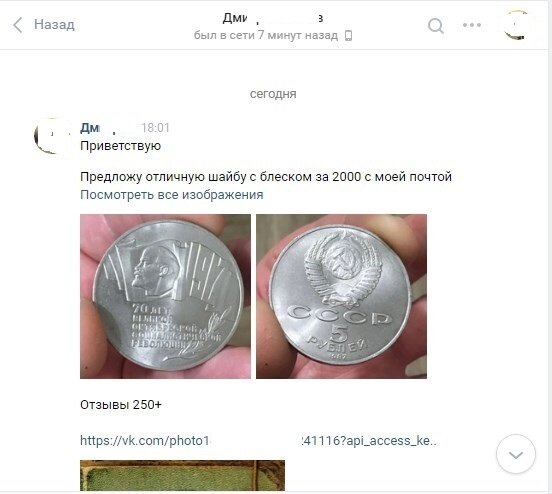The image size is (552, 494).
Task: Click the Назад back label
Action: (54, 25)
